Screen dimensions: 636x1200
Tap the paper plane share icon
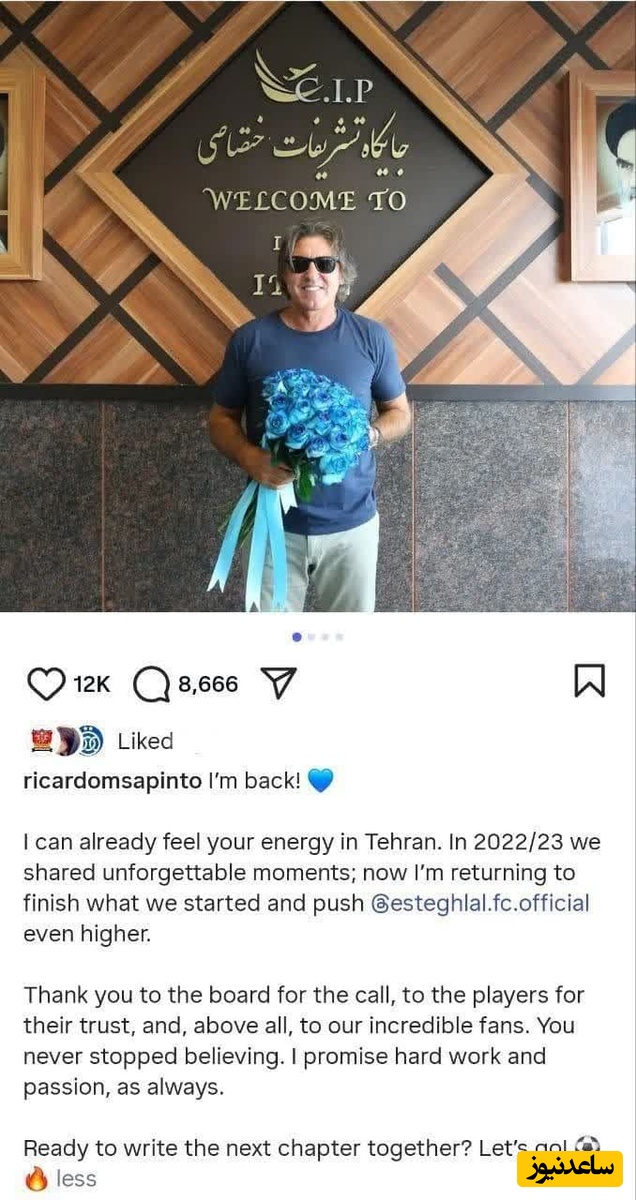point(279,683)
